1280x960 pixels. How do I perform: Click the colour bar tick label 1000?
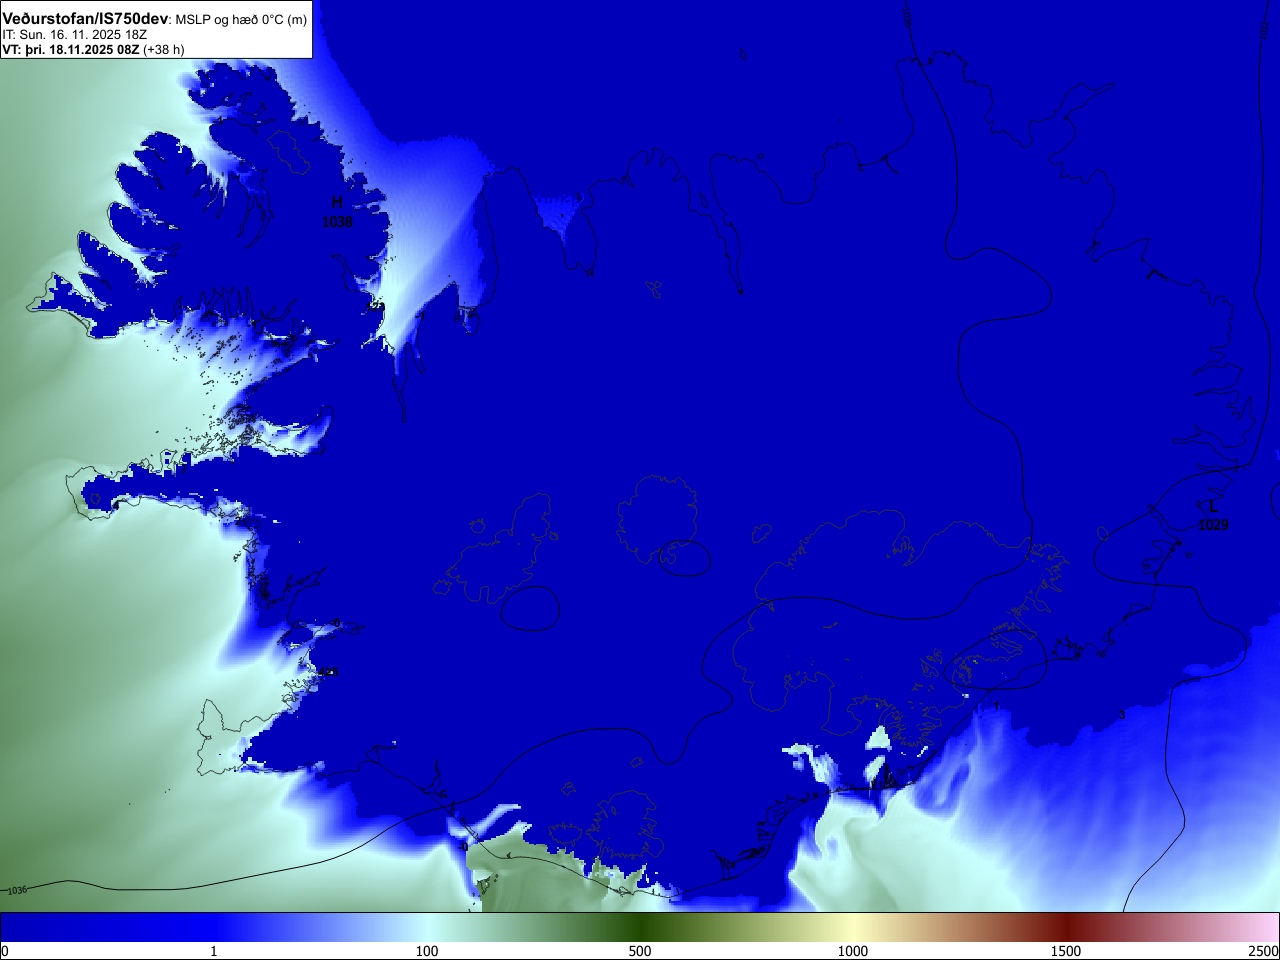853,951
